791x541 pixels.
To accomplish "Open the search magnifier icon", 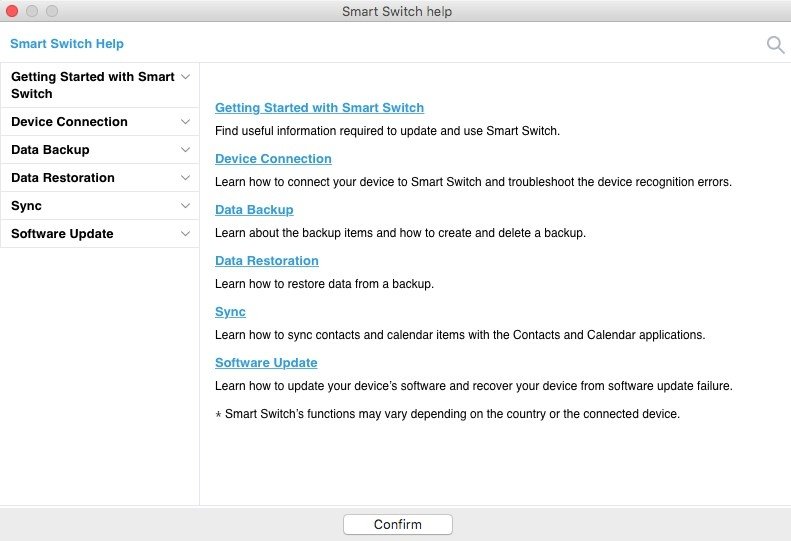I will (775, 44).
